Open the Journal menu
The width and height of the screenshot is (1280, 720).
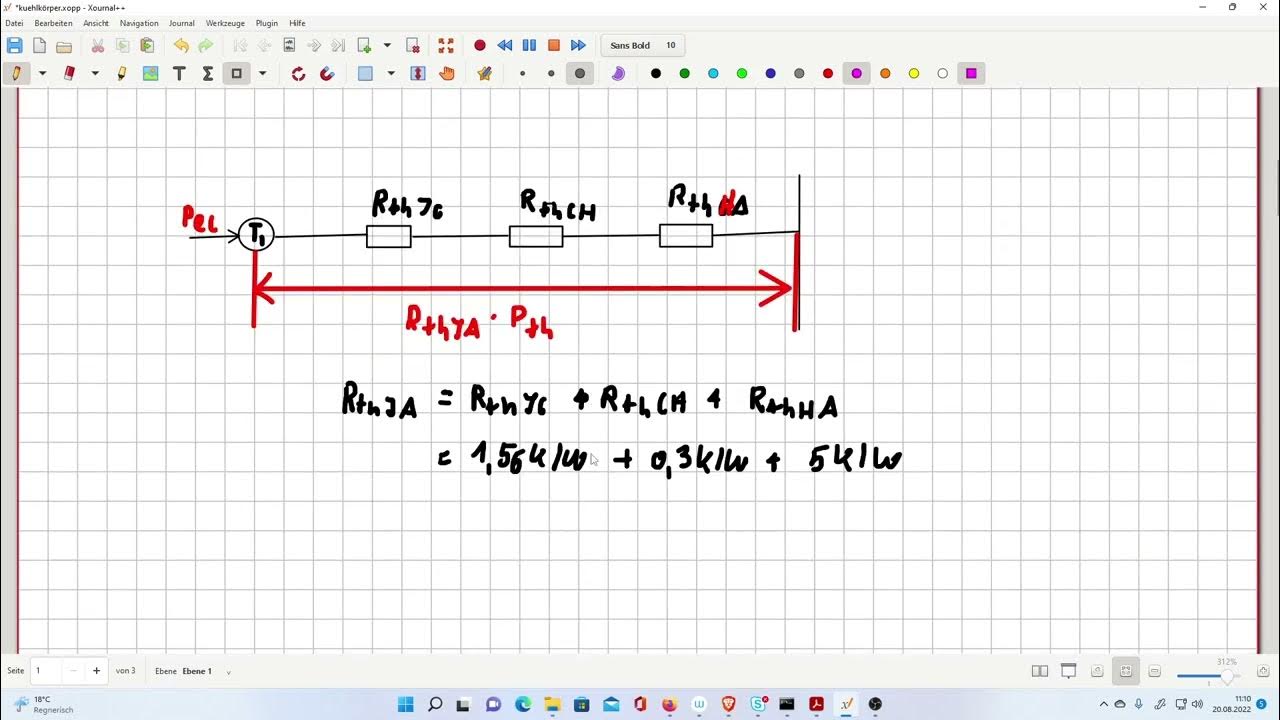pos(182,23)
